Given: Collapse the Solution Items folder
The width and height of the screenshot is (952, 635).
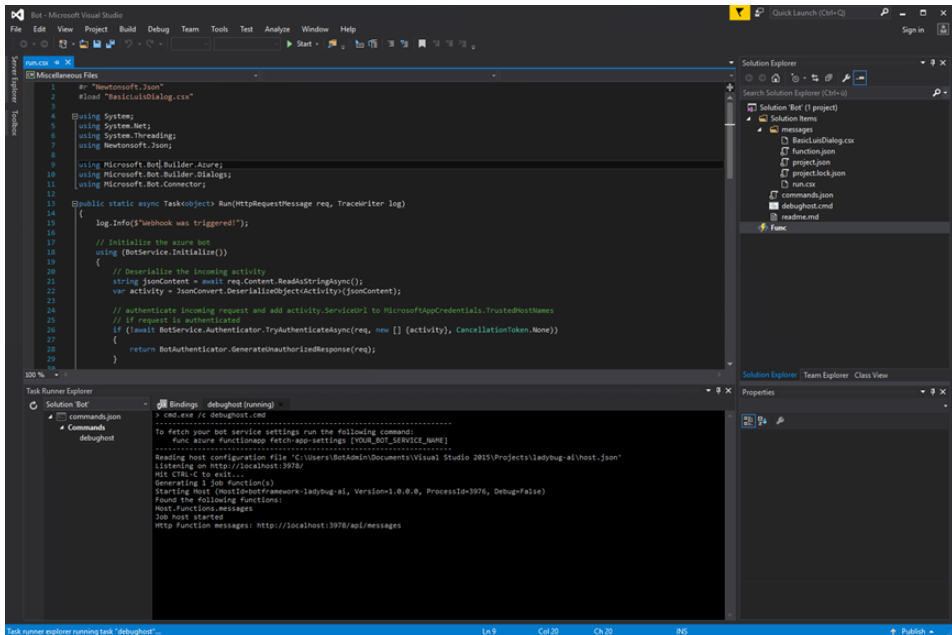Looking at the screenshot, I should 749,119.
